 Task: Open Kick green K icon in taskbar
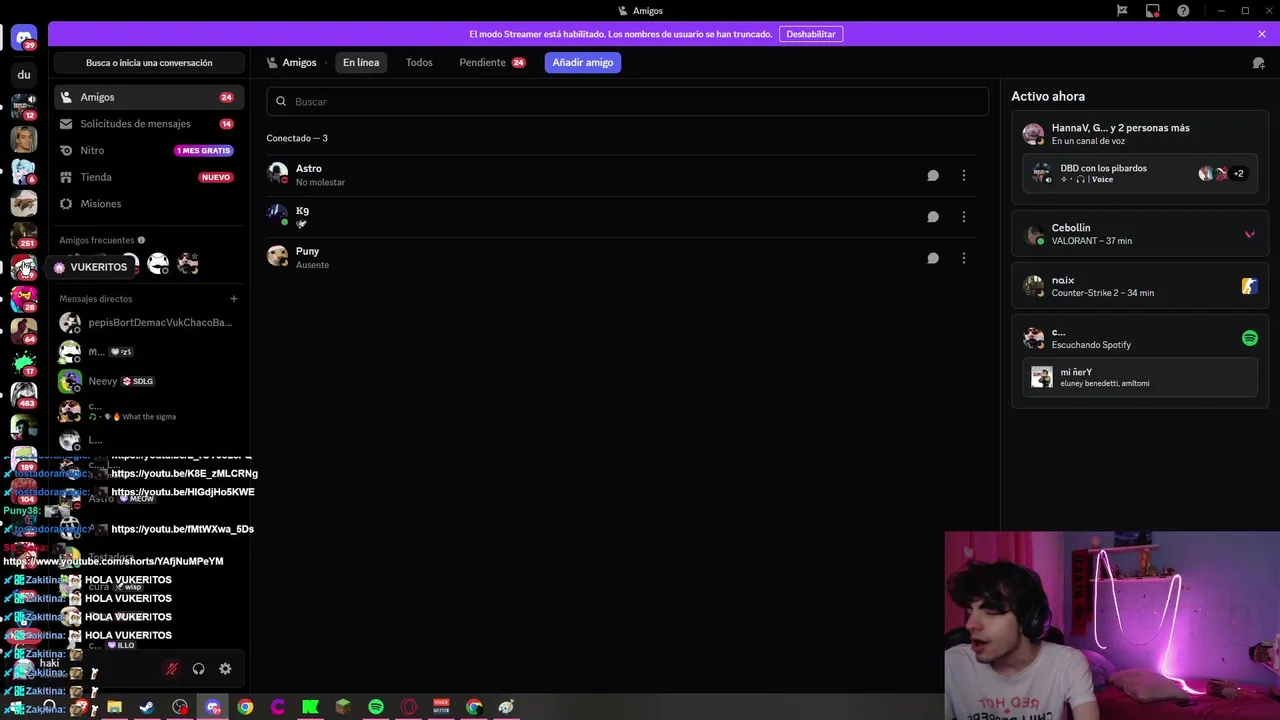310,707
